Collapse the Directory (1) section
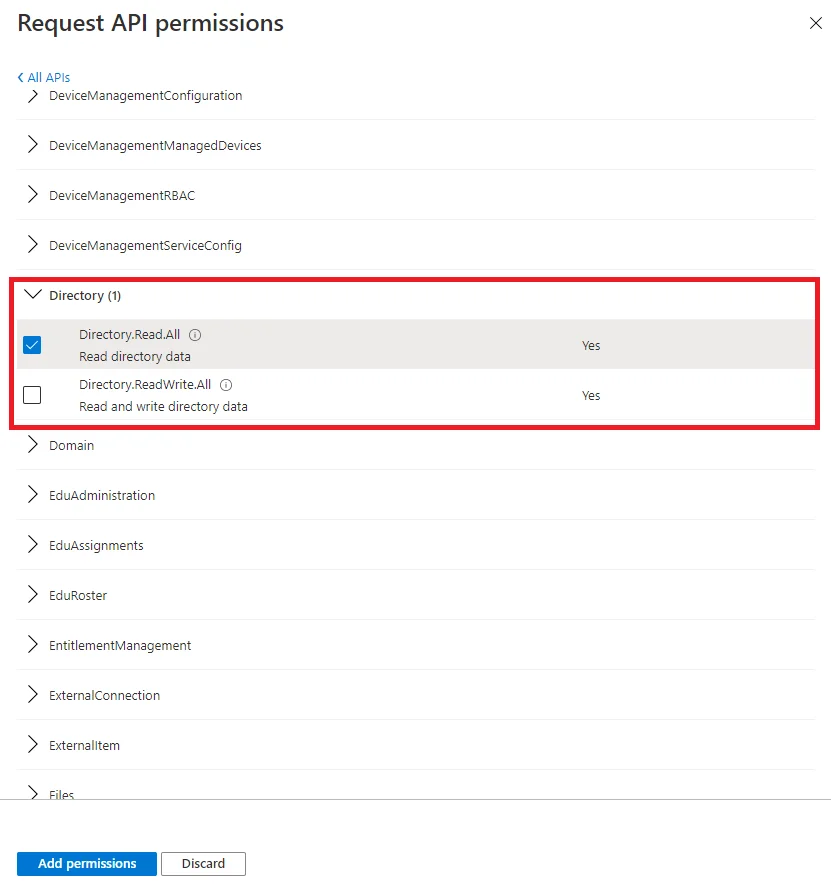Screen dimensions: 831x889 [x=32, y=295]
